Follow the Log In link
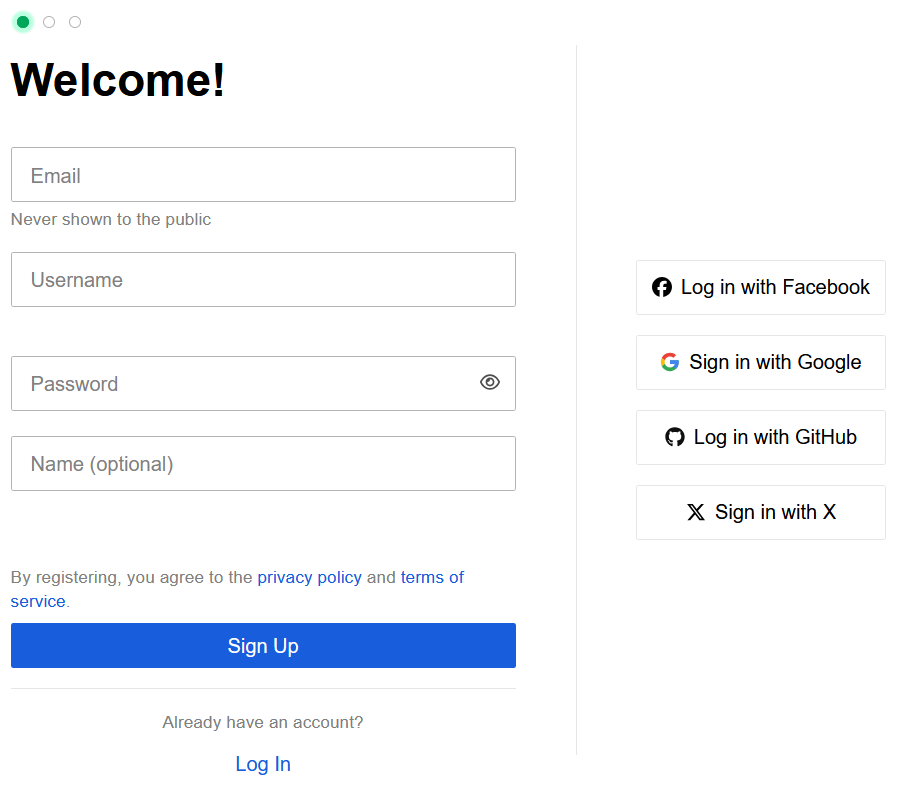The width and height of the screenshot is (903, 795). point(263,764)
